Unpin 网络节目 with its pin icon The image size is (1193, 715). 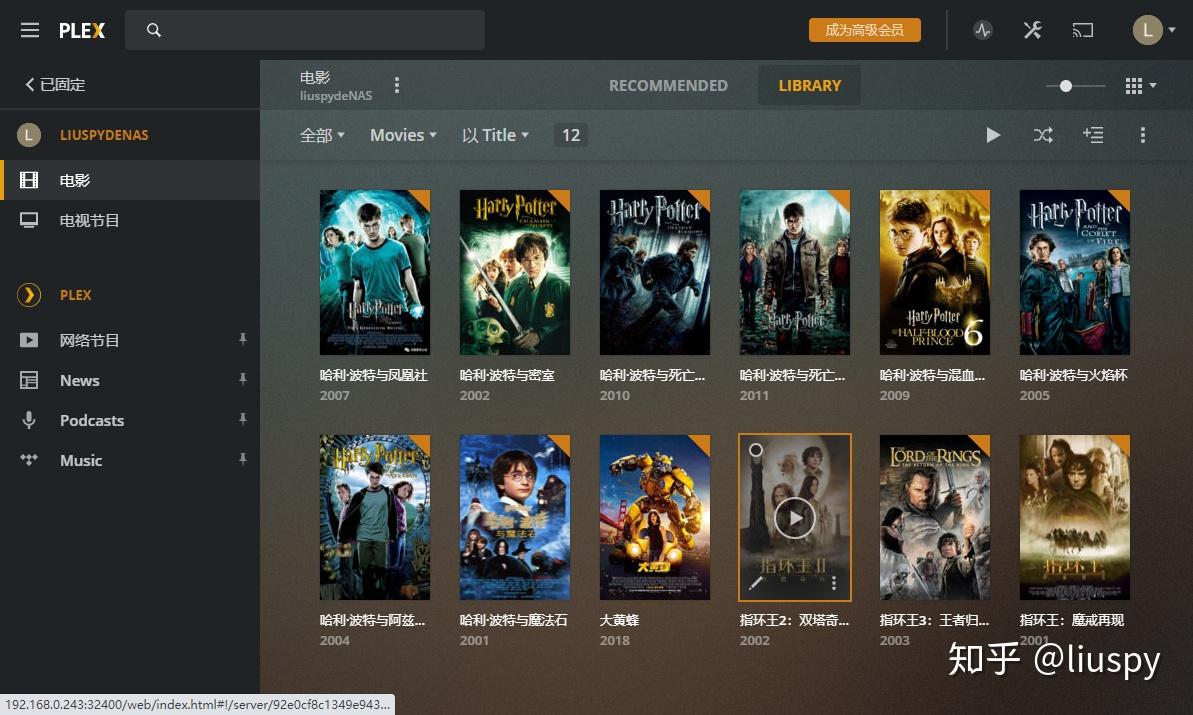click(243, 339)
